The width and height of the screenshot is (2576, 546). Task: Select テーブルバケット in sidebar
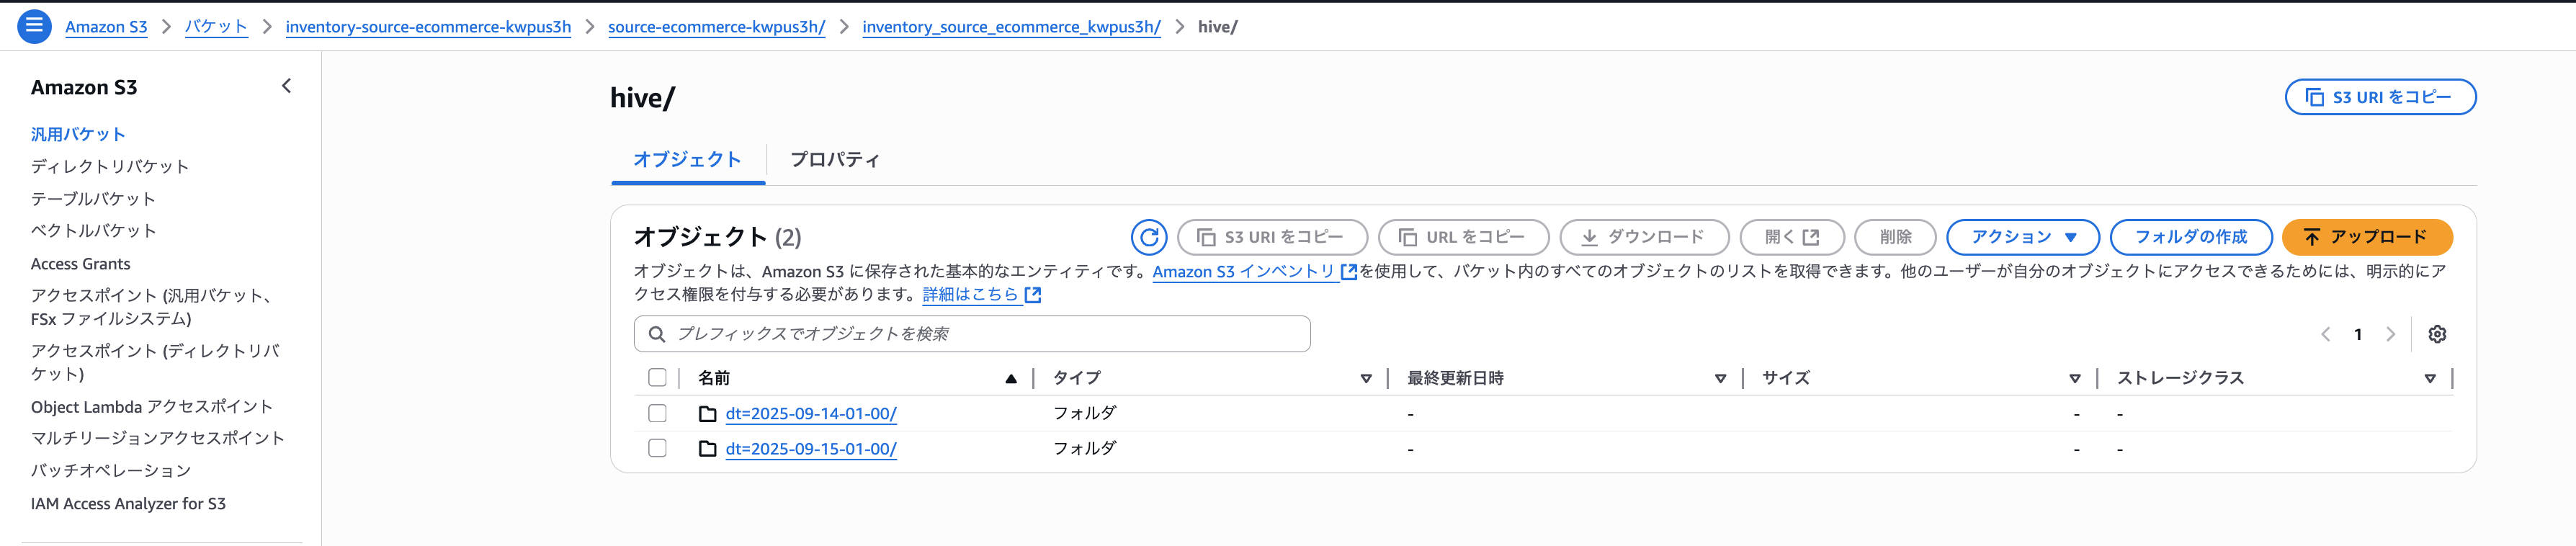(x=93, y=199)
